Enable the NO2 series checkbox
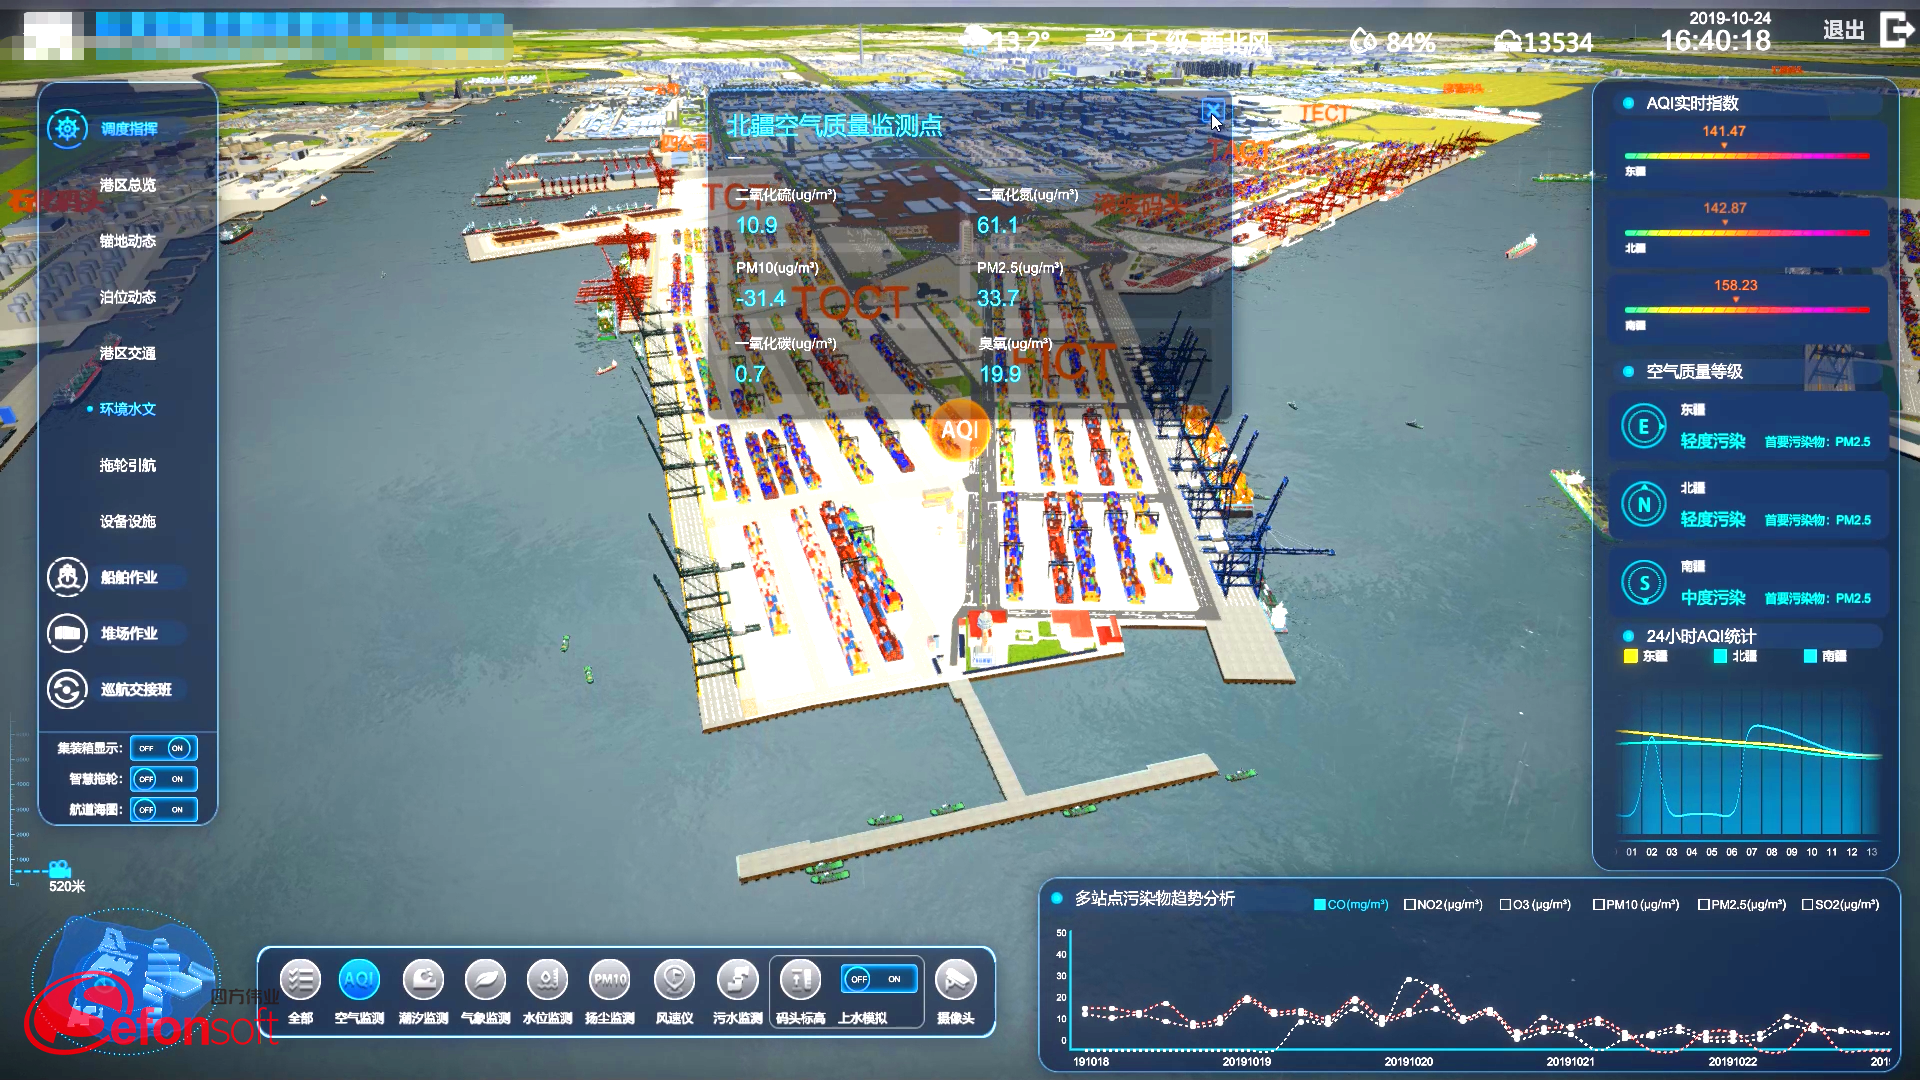The height and width of the screenshot is (1080, 1920). (x=1410, y=905)
